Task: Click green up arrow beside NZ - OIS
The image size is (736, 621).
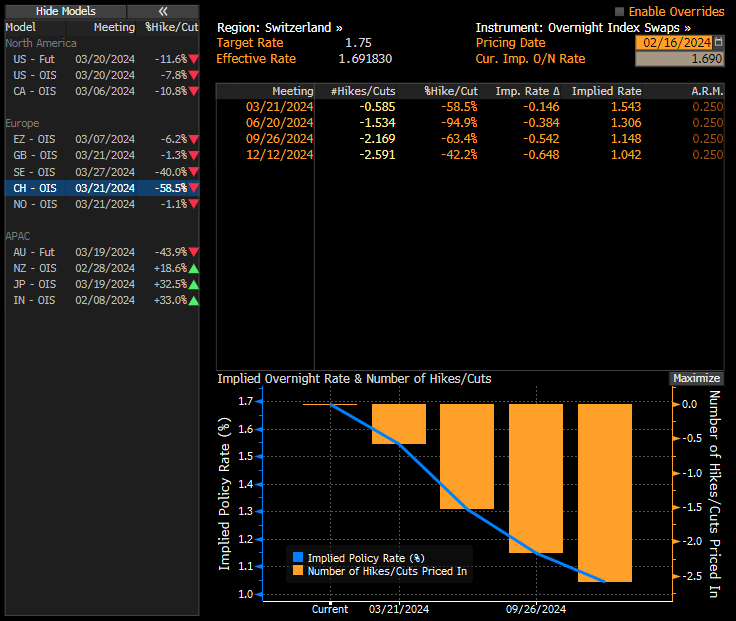Action: pyautogui.click(x=193, y=268)
